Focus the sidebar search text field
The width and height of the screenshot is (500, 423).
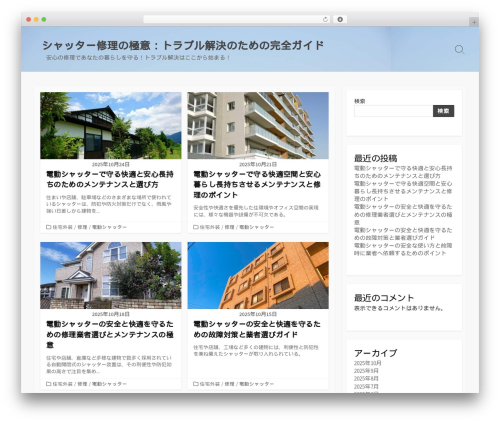coord(393,111)
